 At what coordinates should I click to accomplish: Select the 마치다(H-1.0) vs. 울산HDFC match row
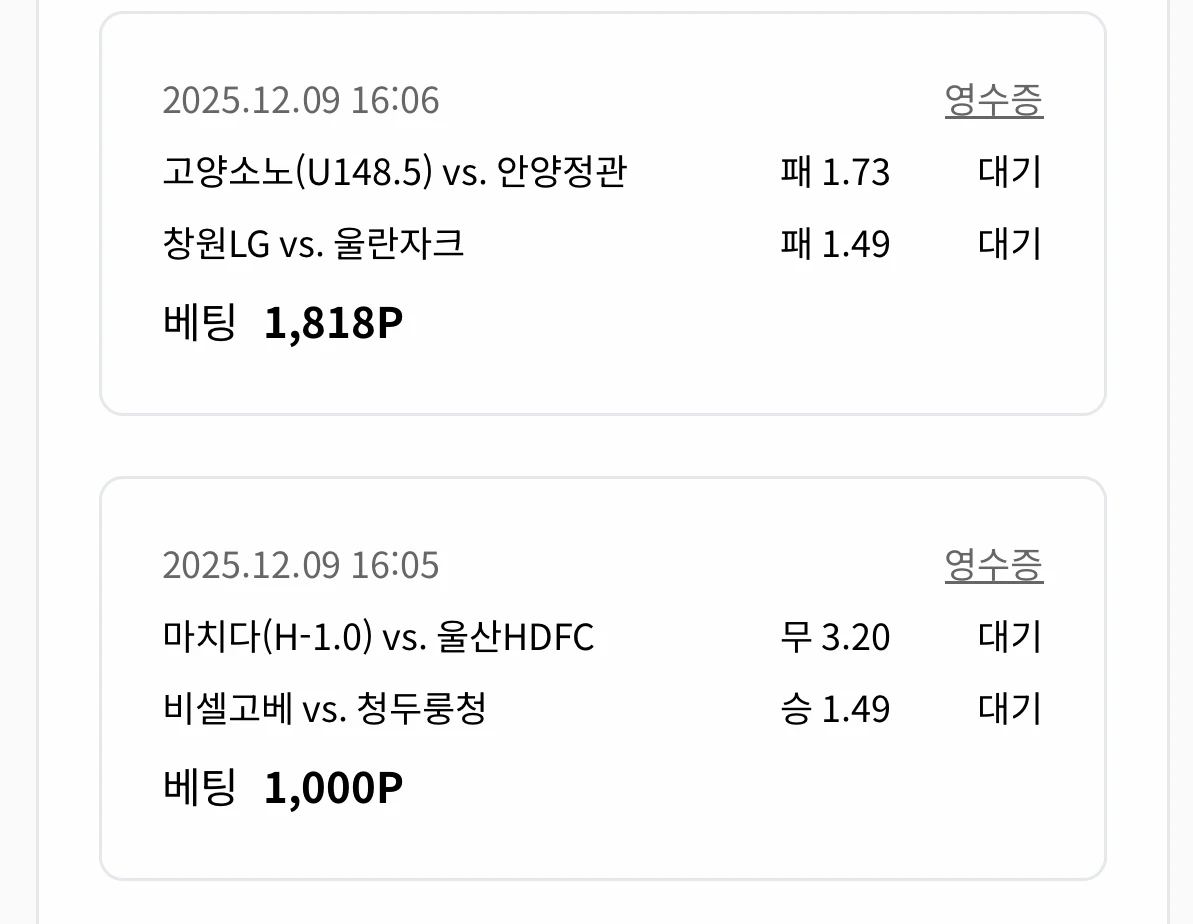[378, 637]
